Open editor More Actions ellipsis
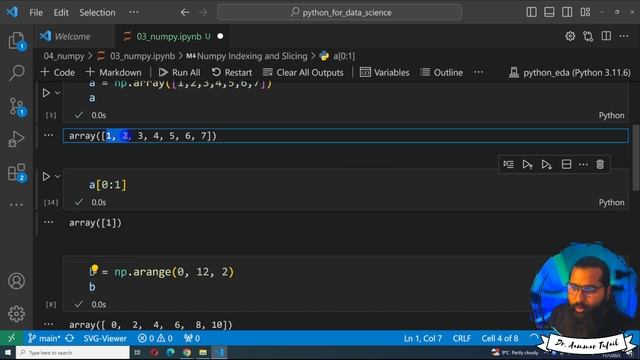The height and width of the screenshot is (360, 640). [x=624, y=36]
